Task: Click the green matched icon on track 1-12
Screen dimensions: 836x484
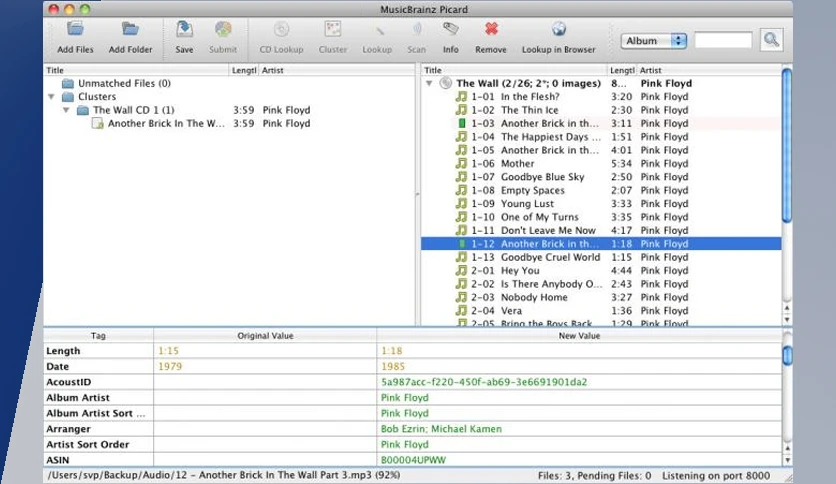Action: click(462, 244)
